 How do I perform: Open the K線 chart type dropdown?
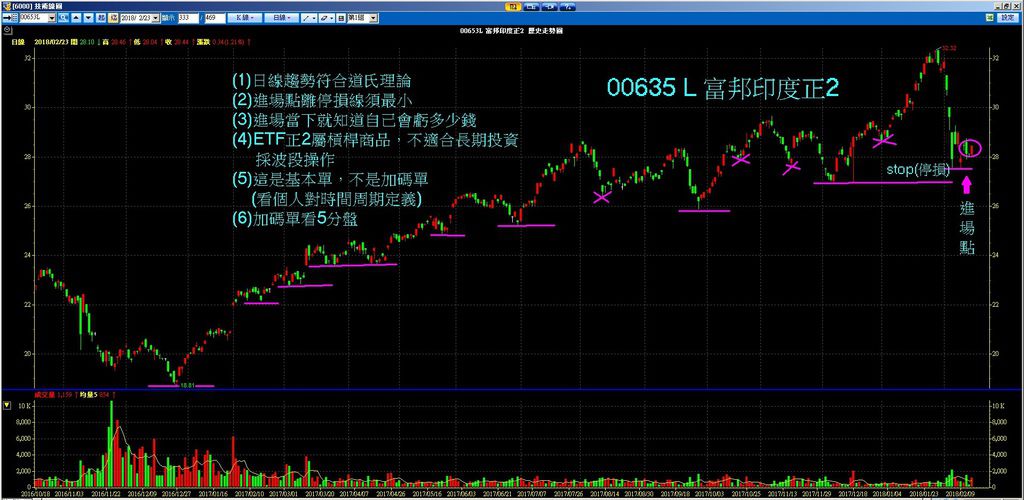(x=244, y=18)
